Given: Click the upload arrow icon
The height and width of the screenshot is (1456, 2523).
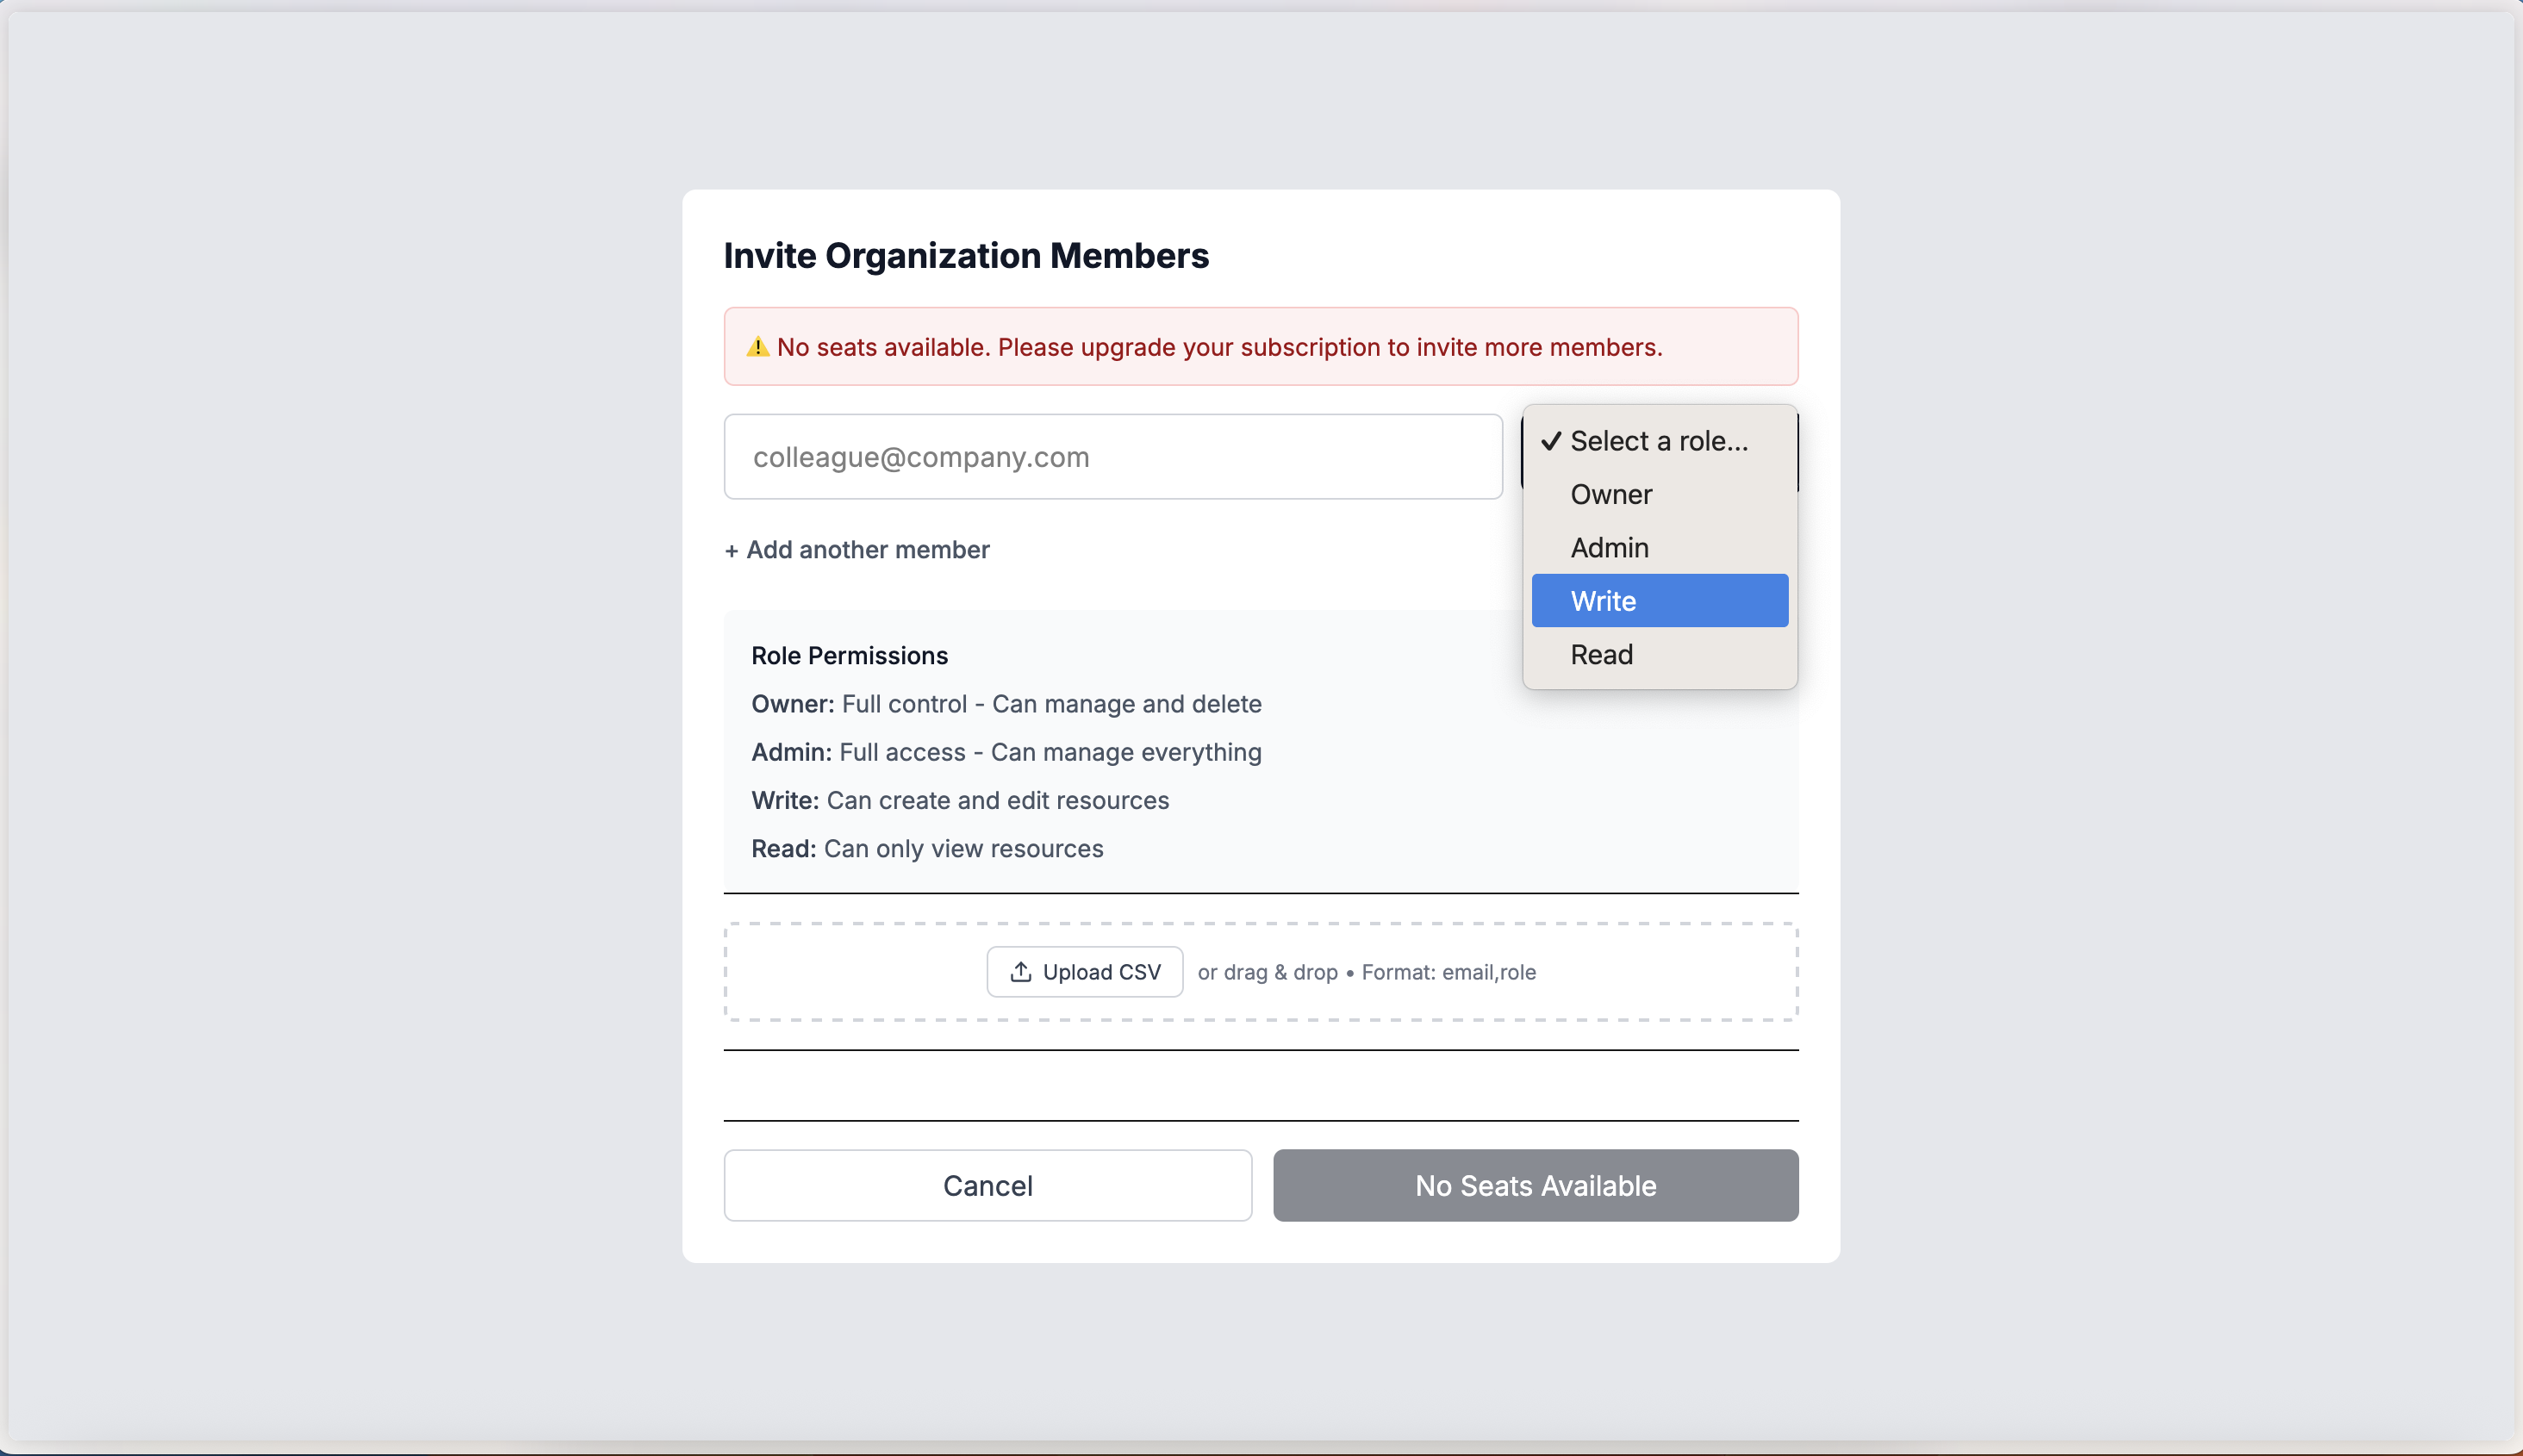Looking at the screenshot, I should (x=1020, y=972).
